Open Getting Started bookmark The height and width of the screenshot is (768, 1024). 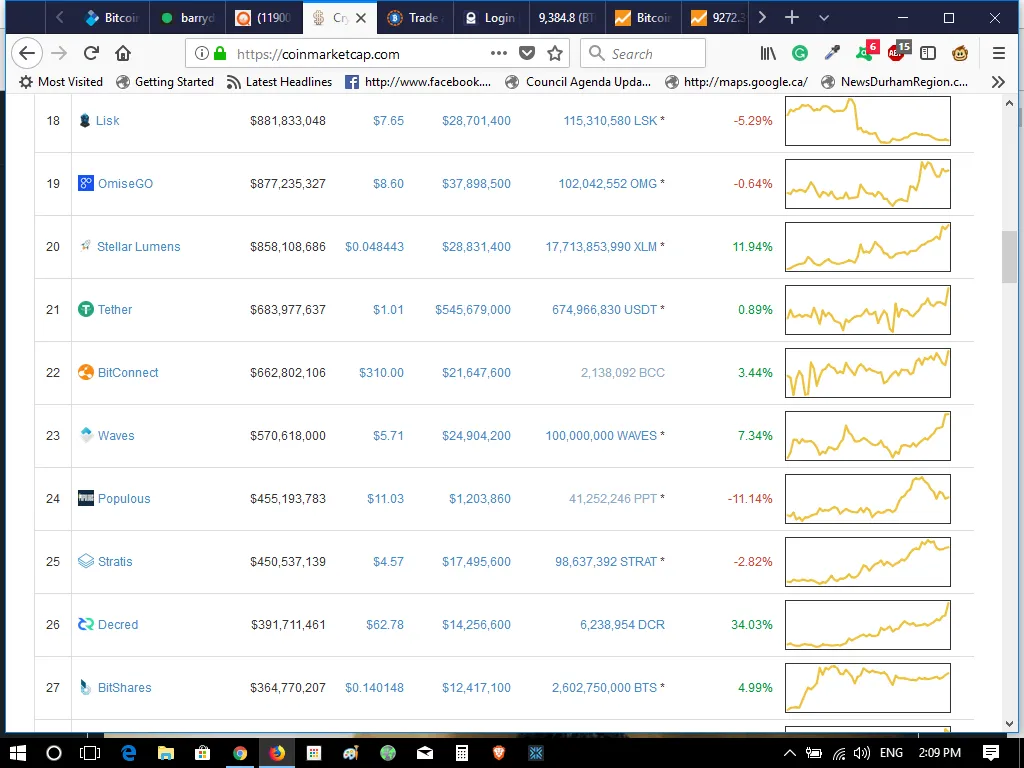165,82
